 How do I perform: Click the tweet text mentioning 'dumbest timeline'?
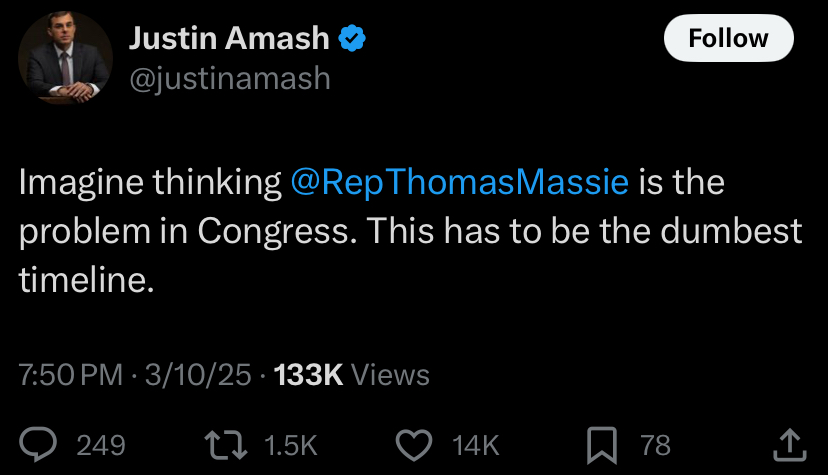pyautogui.click(x=410, y=231)
